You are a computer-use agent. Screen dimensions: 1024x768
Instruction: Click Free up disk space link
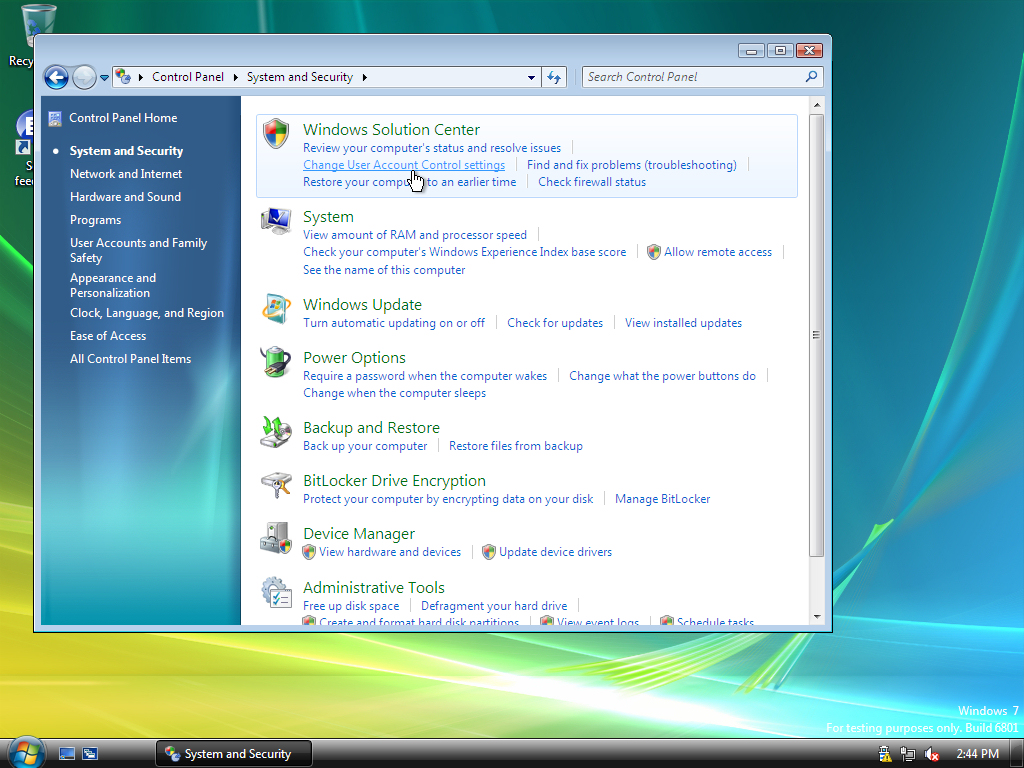351,606
